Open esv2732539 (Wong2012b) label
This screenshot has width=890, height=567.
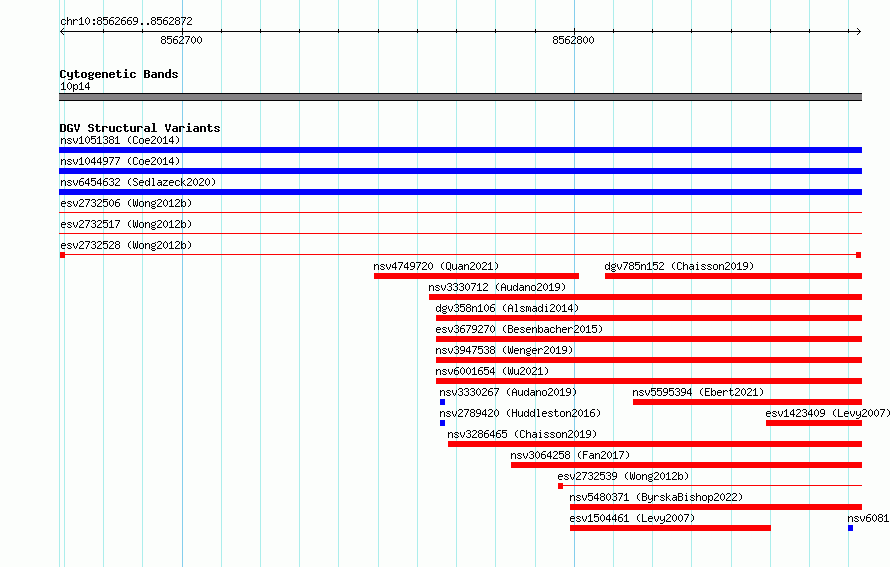pyautogui.click(x=623, y=476)
